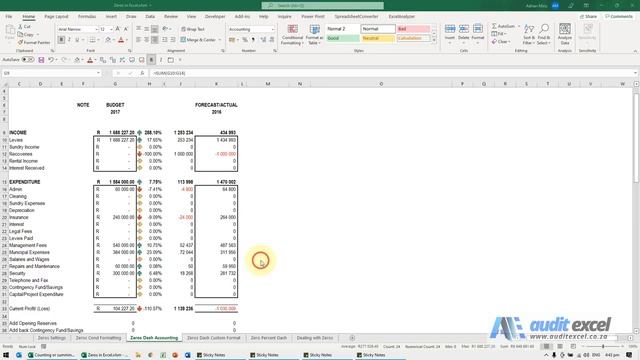Click the Increase Font Size icon
Screen dimensions: 640x360
tap(118, 29)
